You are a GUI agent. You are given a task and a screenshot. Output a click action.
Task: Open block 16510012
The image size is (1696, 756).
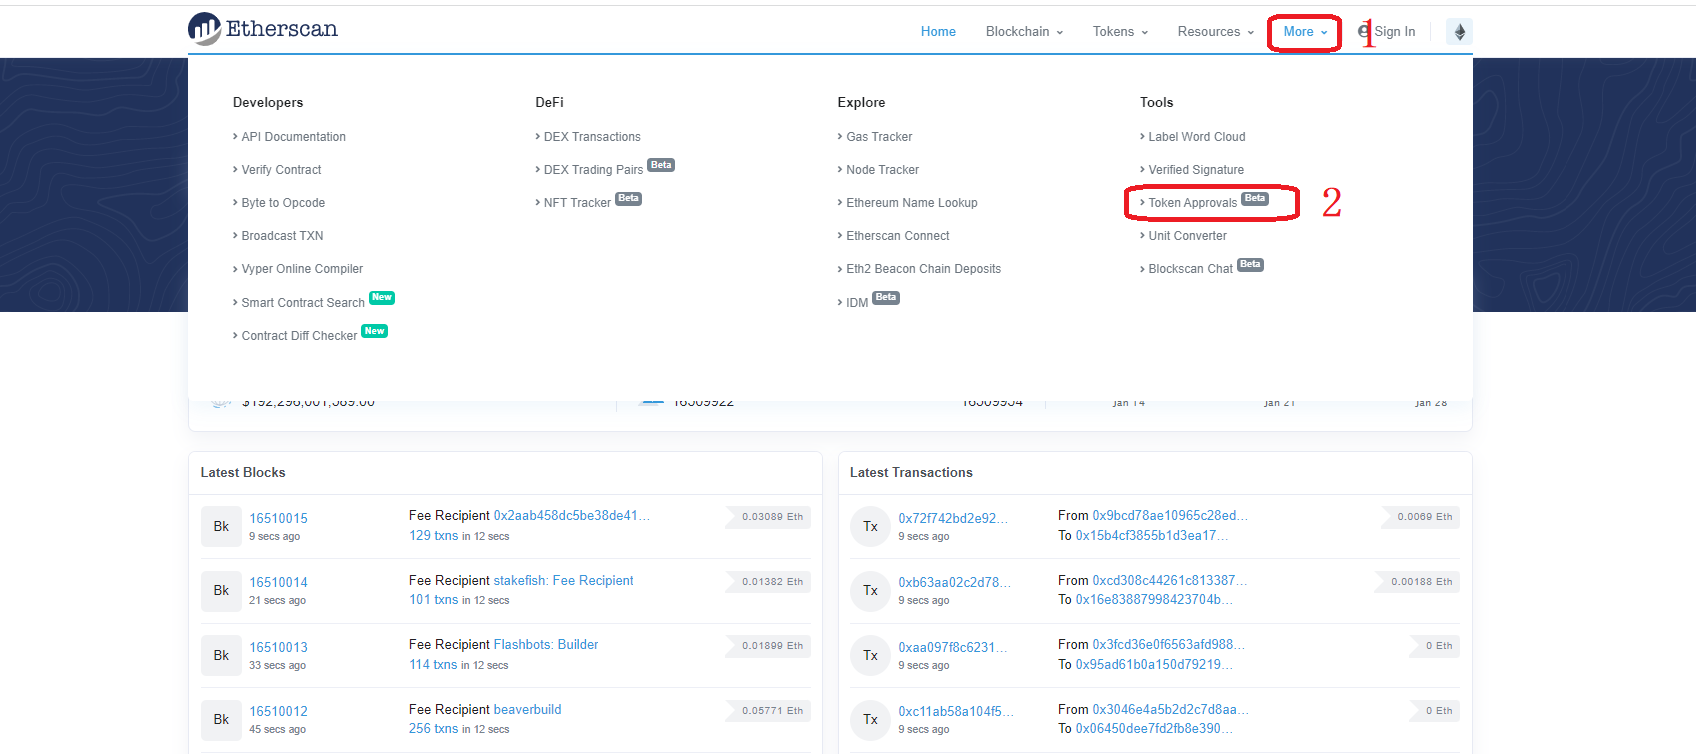click(278, 712)
